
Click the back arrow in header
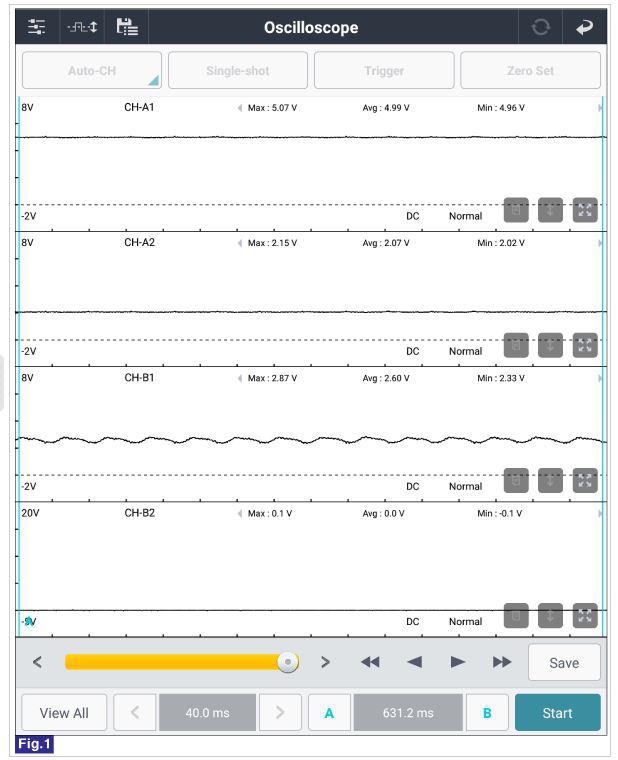585,27
